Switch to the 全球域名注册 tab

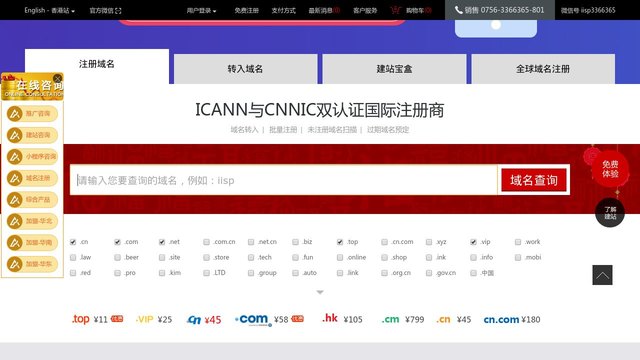pyautogui.click(x=543, y=69)
